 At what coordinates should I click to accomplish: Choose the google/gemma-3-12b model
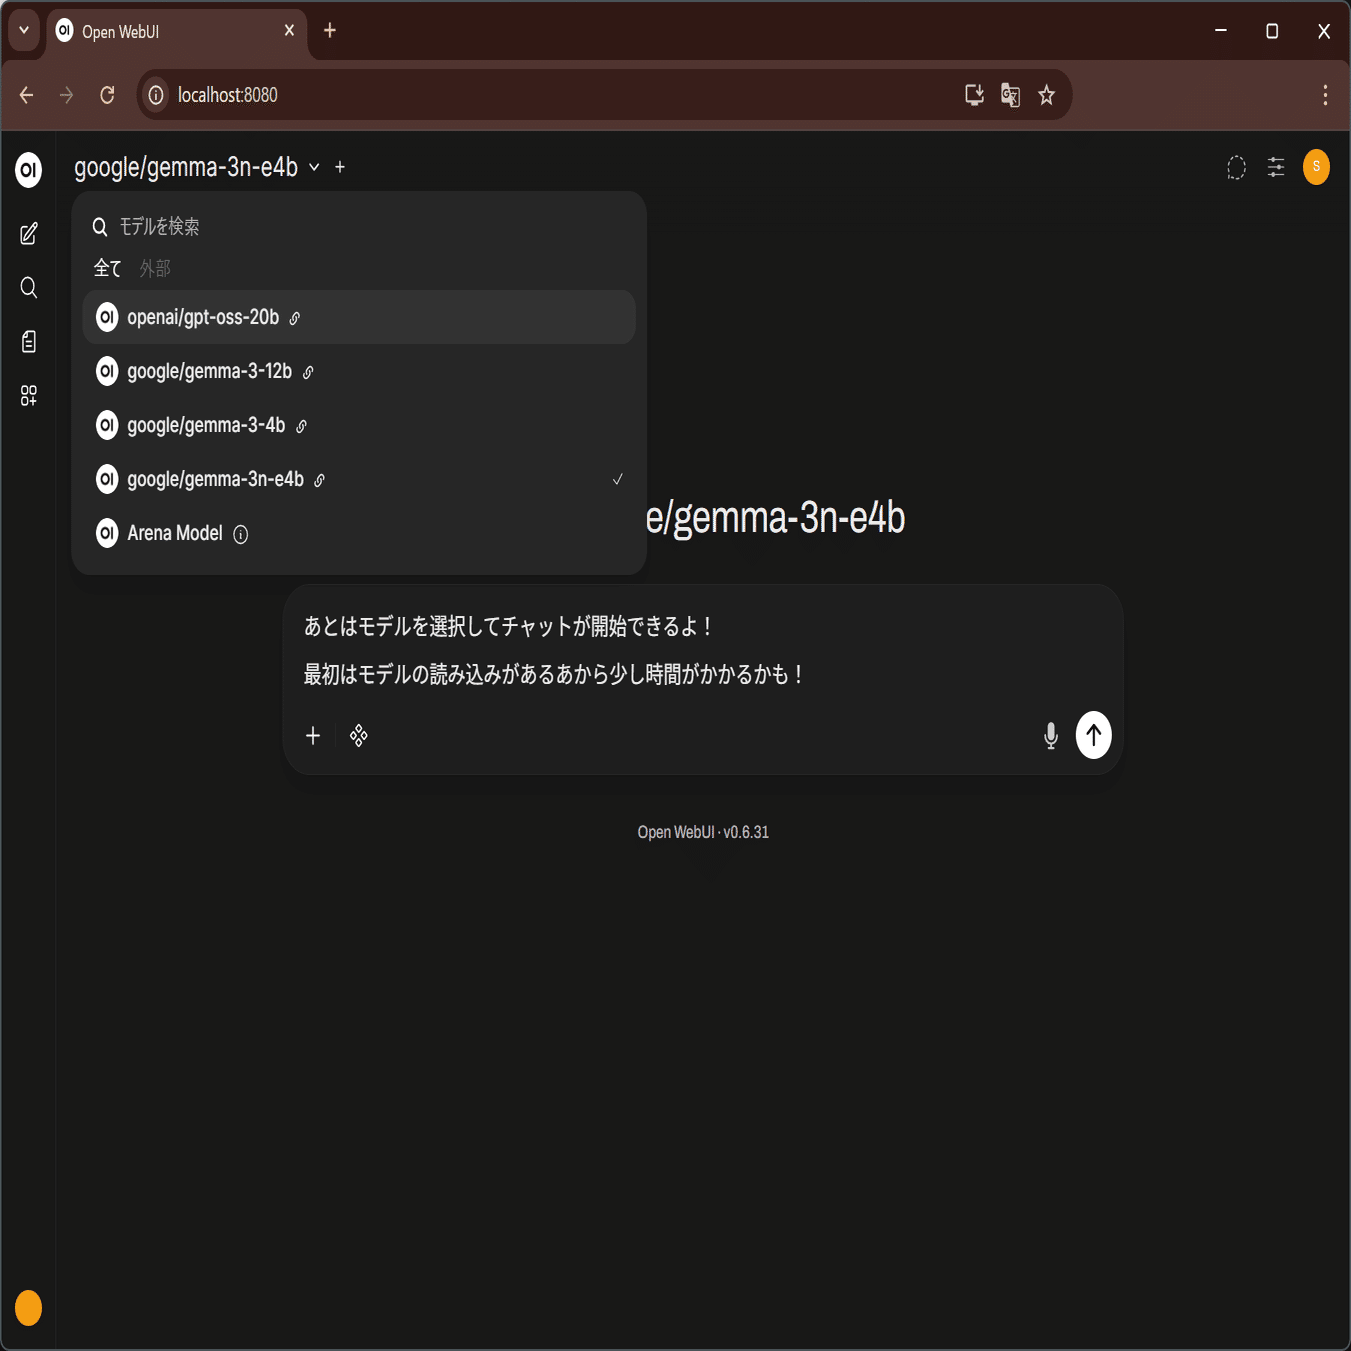(x=359, y=371)
